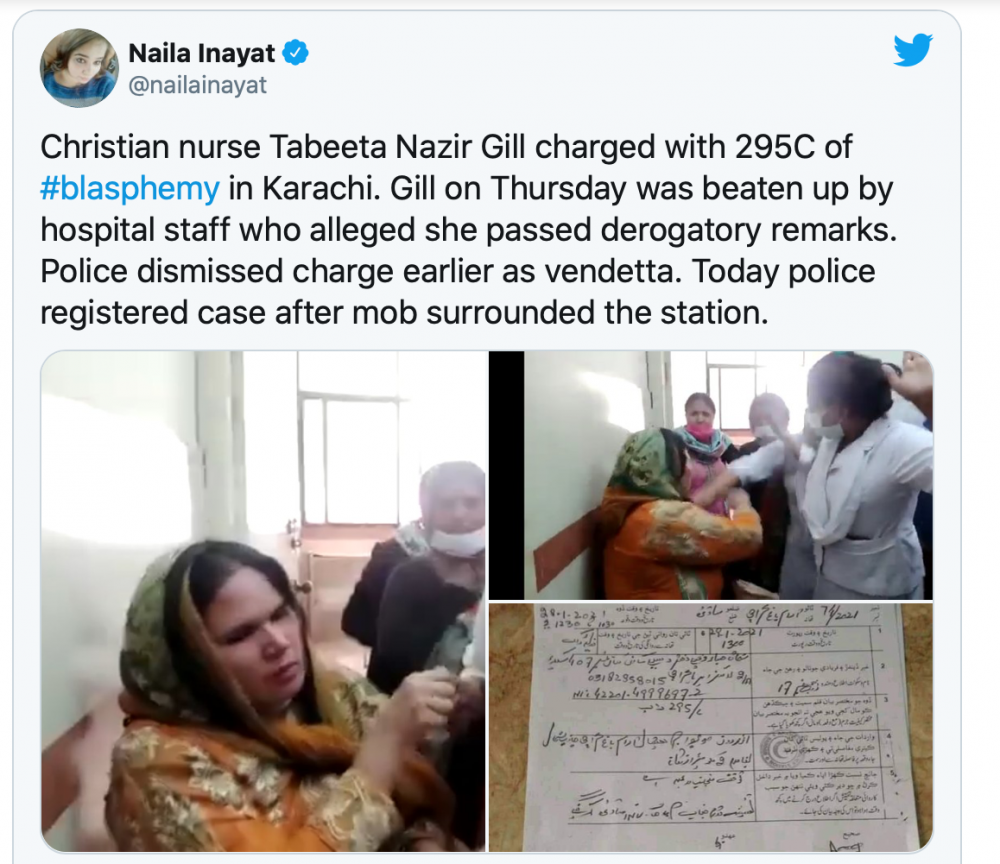Open Naila Inayat's profile avatar
Viewport: 1000px width, 864px height.
[x=79, y=68]
